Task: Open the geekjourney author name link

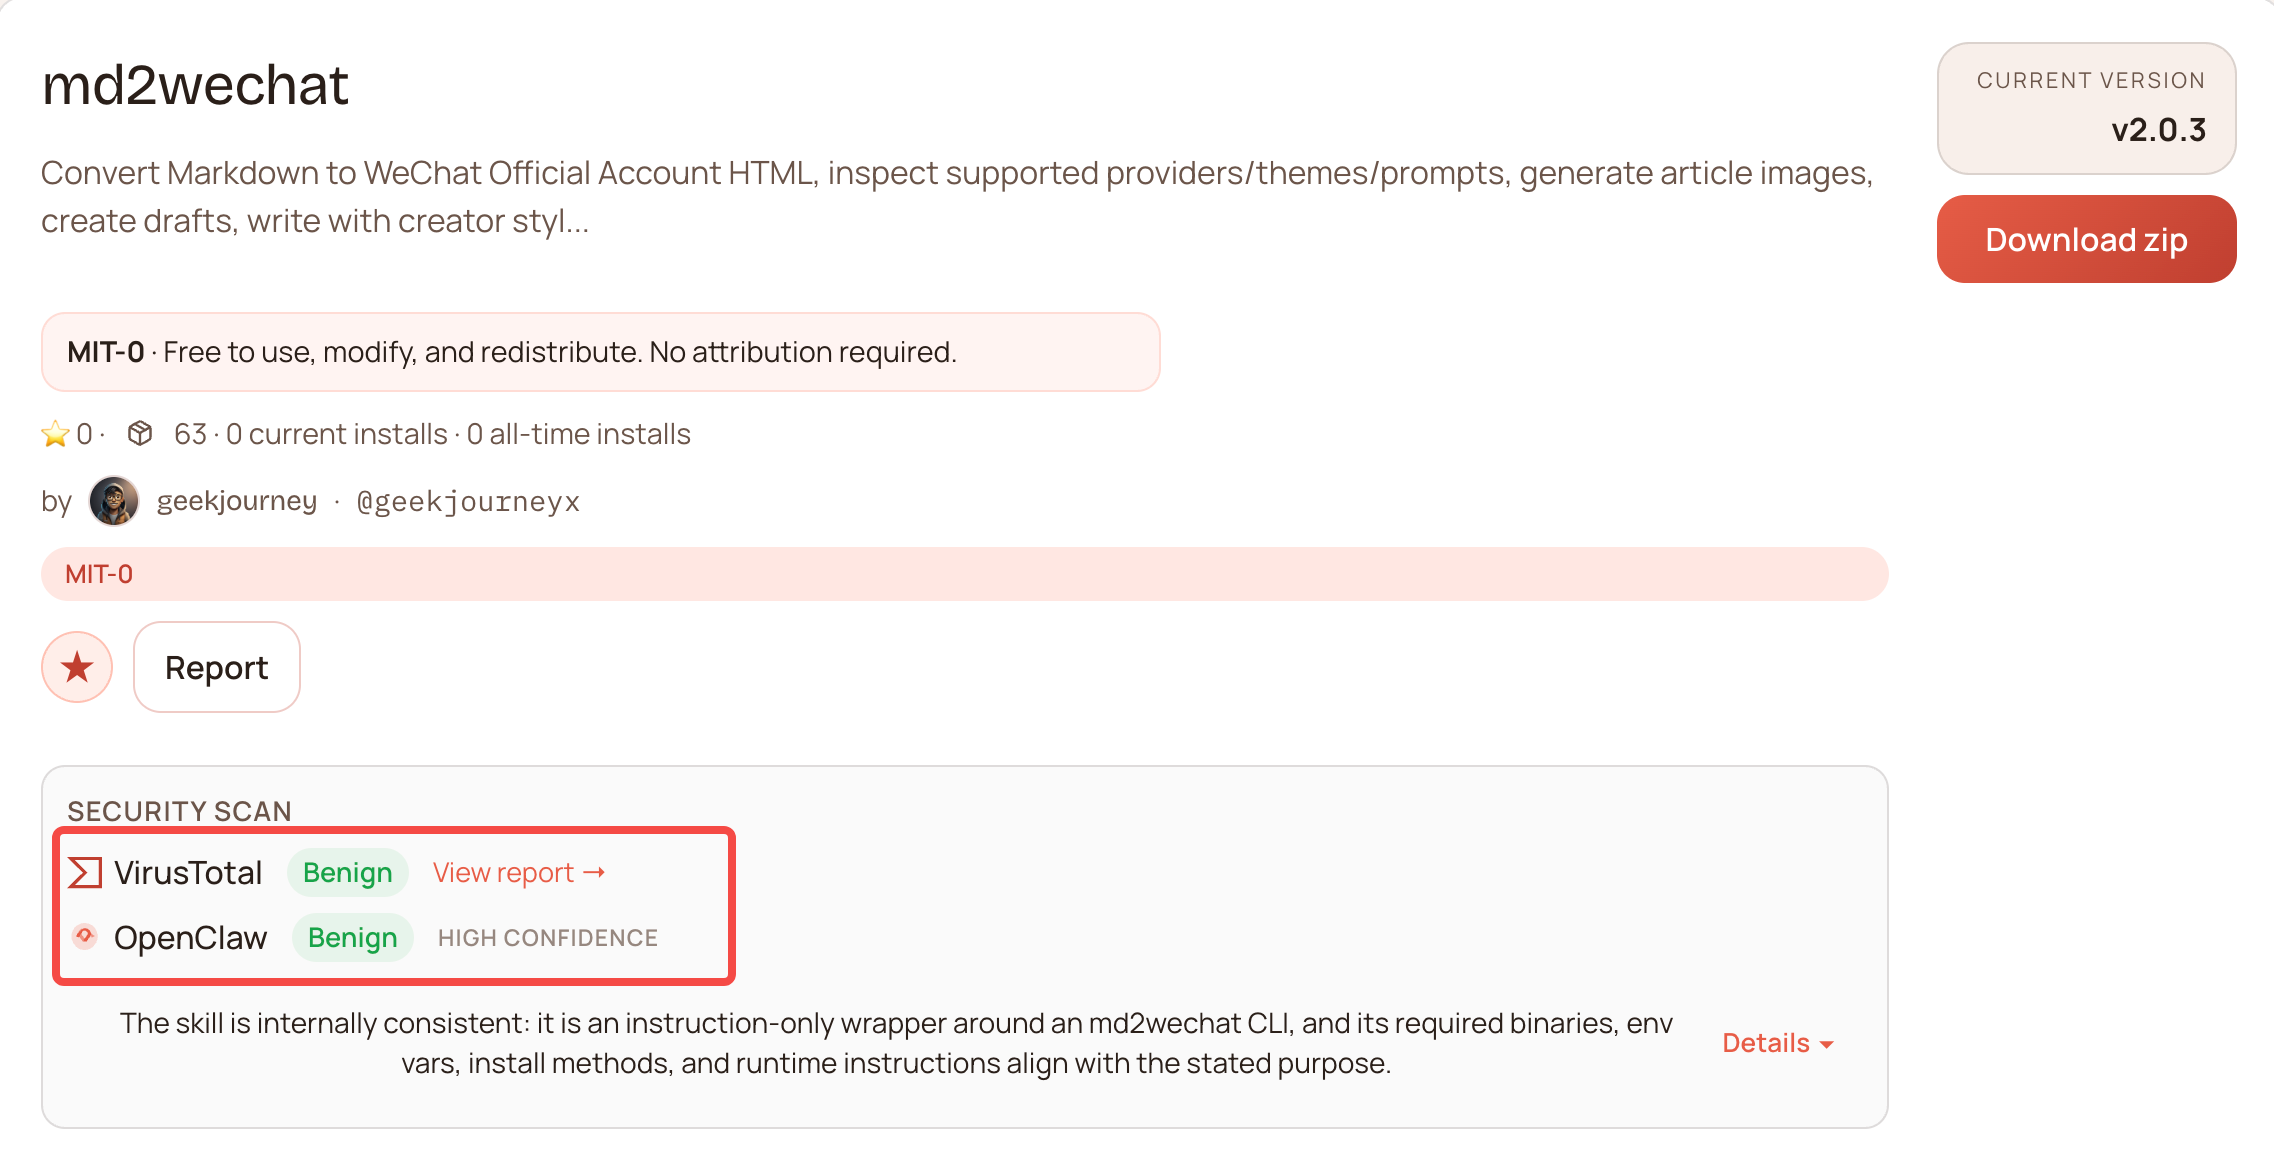Action: tap(237, 500)
